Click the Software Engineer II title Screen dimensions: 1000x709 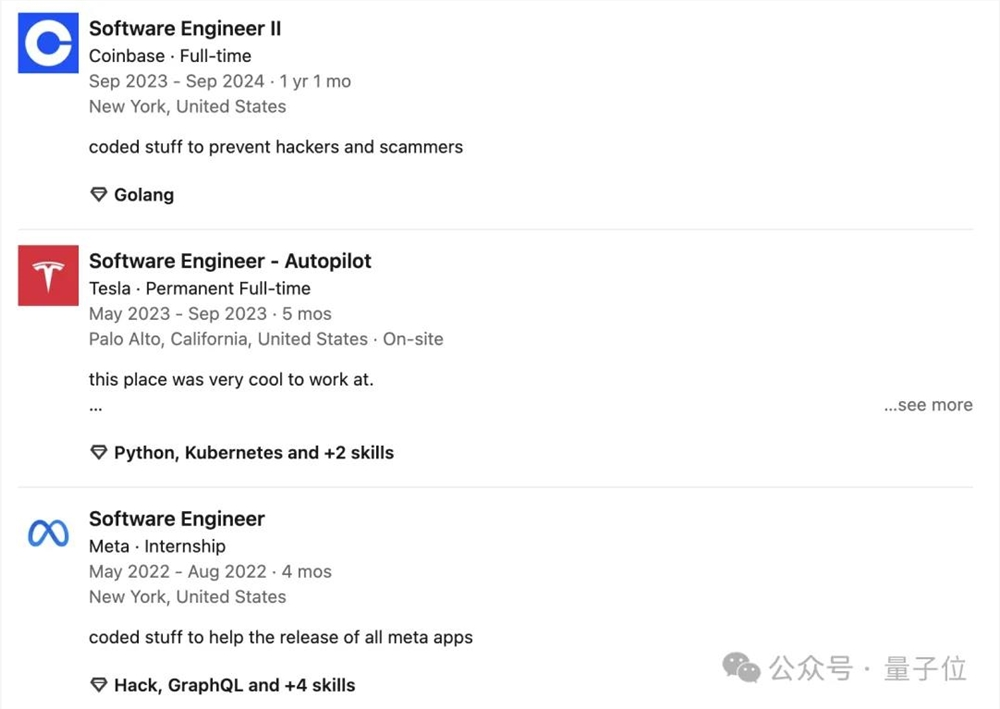pyautogui.click(x=185, y=29)
